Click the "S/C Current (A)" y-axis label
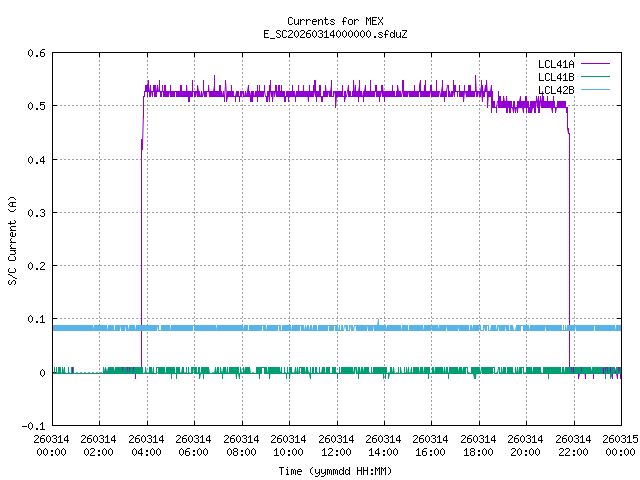 point(12,239)
